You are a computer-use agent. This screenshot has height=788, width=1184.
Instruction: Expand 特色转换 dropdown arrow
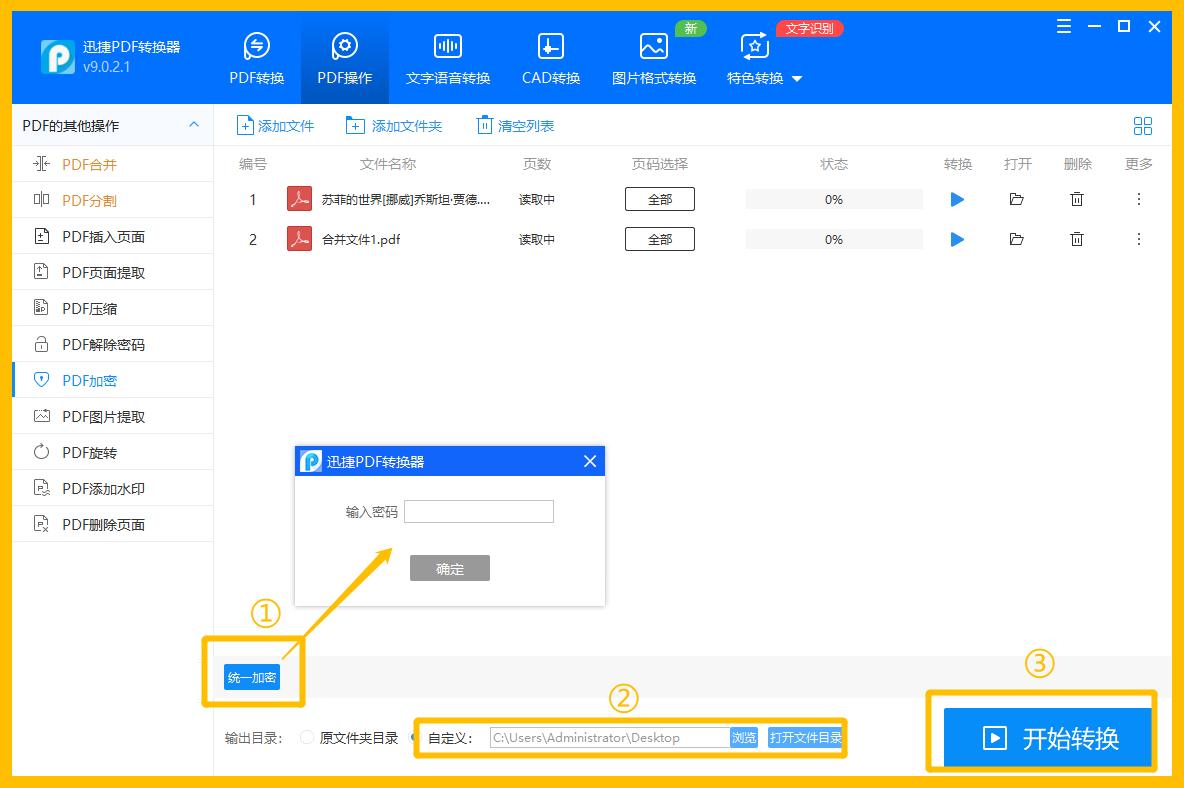point(797,79)
